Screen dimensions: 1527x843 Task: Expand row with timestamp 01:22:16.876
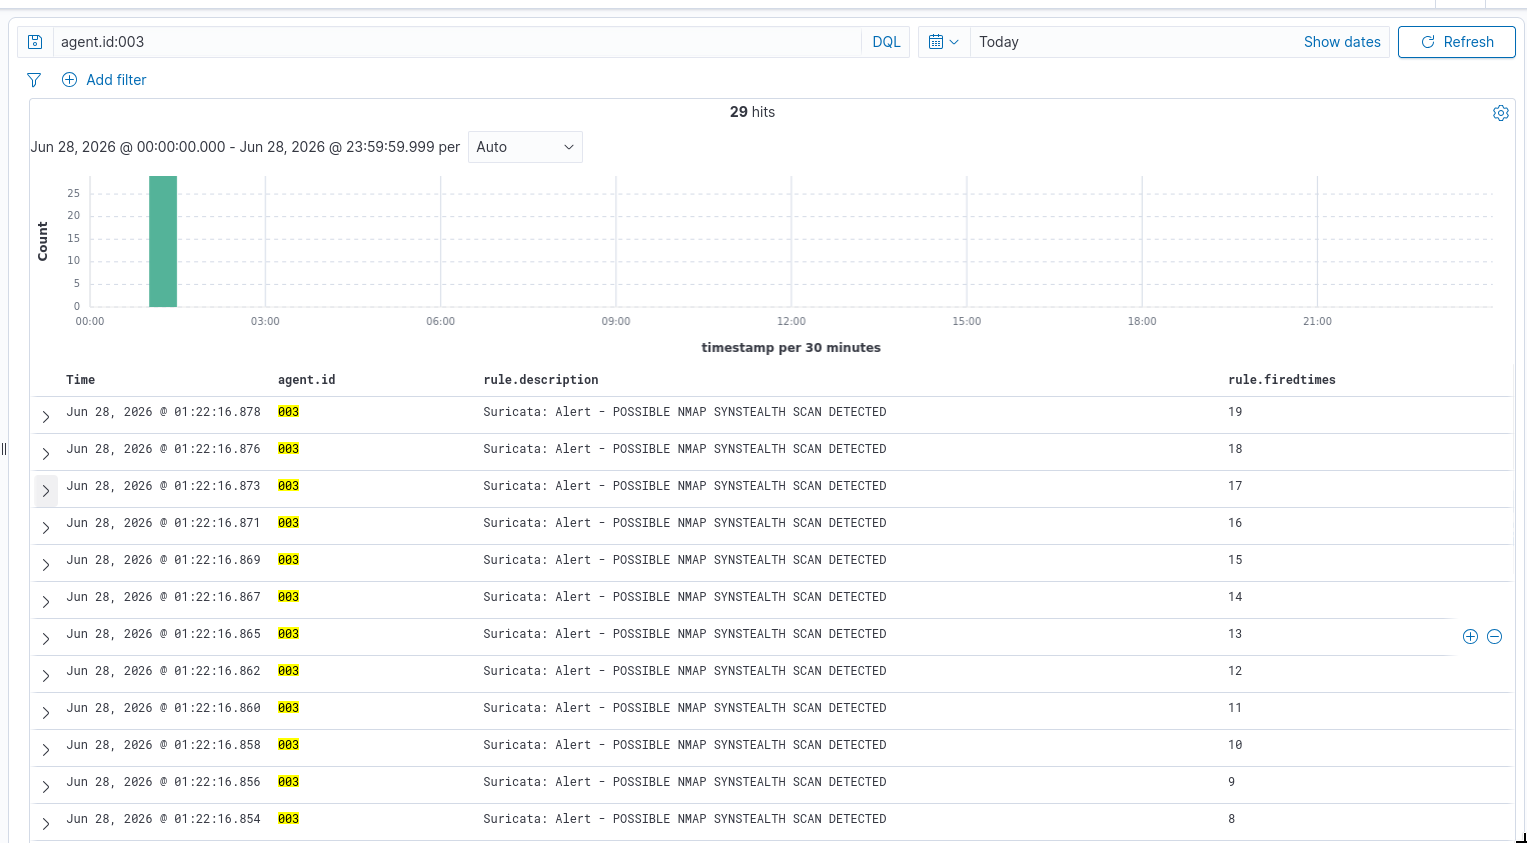pyautogui.click(x=46, y=454)
